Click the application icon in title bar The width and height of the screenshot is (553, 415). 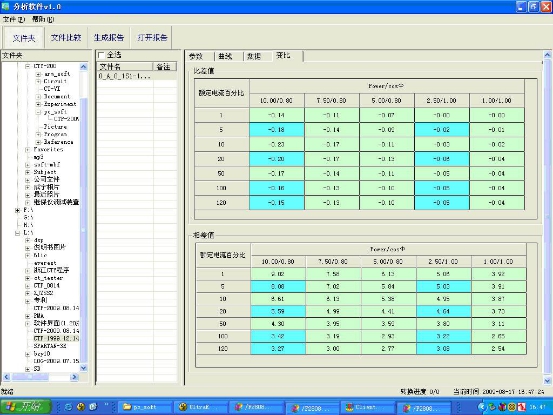(x=6, y=6)
